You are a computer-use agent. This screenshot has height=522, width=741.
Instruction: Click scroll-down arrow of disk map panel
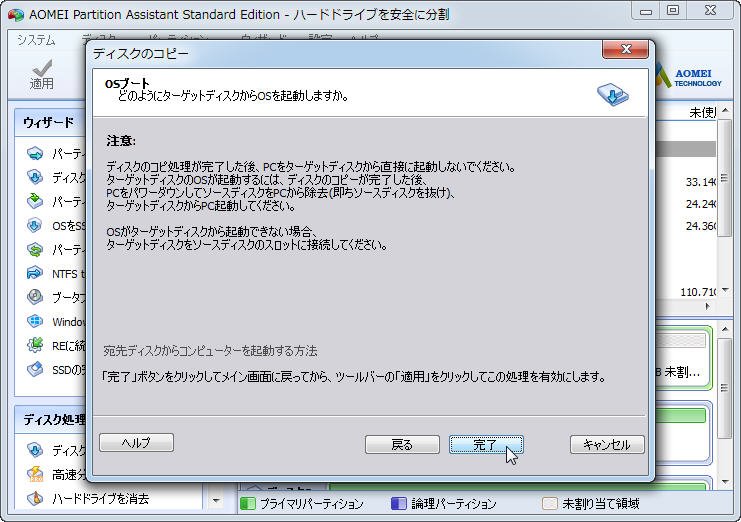coord(725,481)
